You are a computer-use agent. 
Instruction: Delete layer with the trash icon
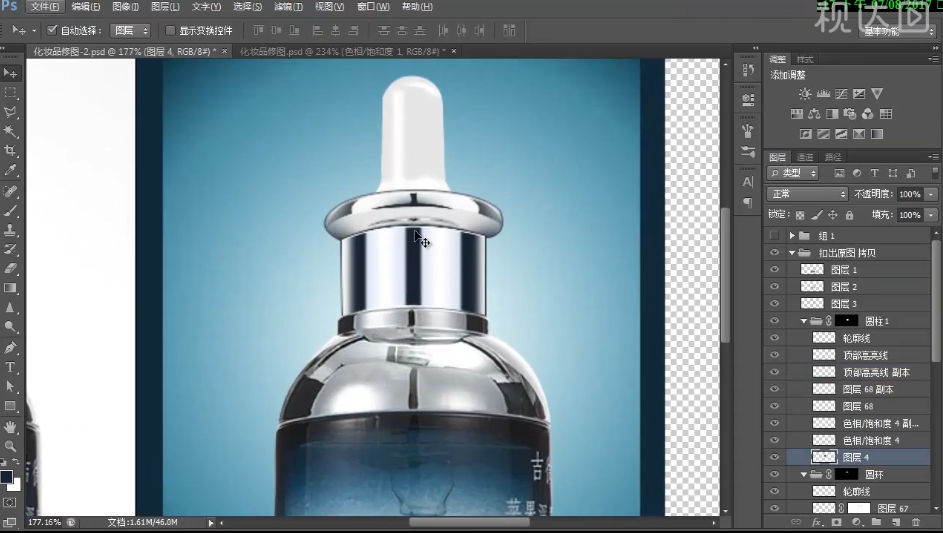click(916, 522)
